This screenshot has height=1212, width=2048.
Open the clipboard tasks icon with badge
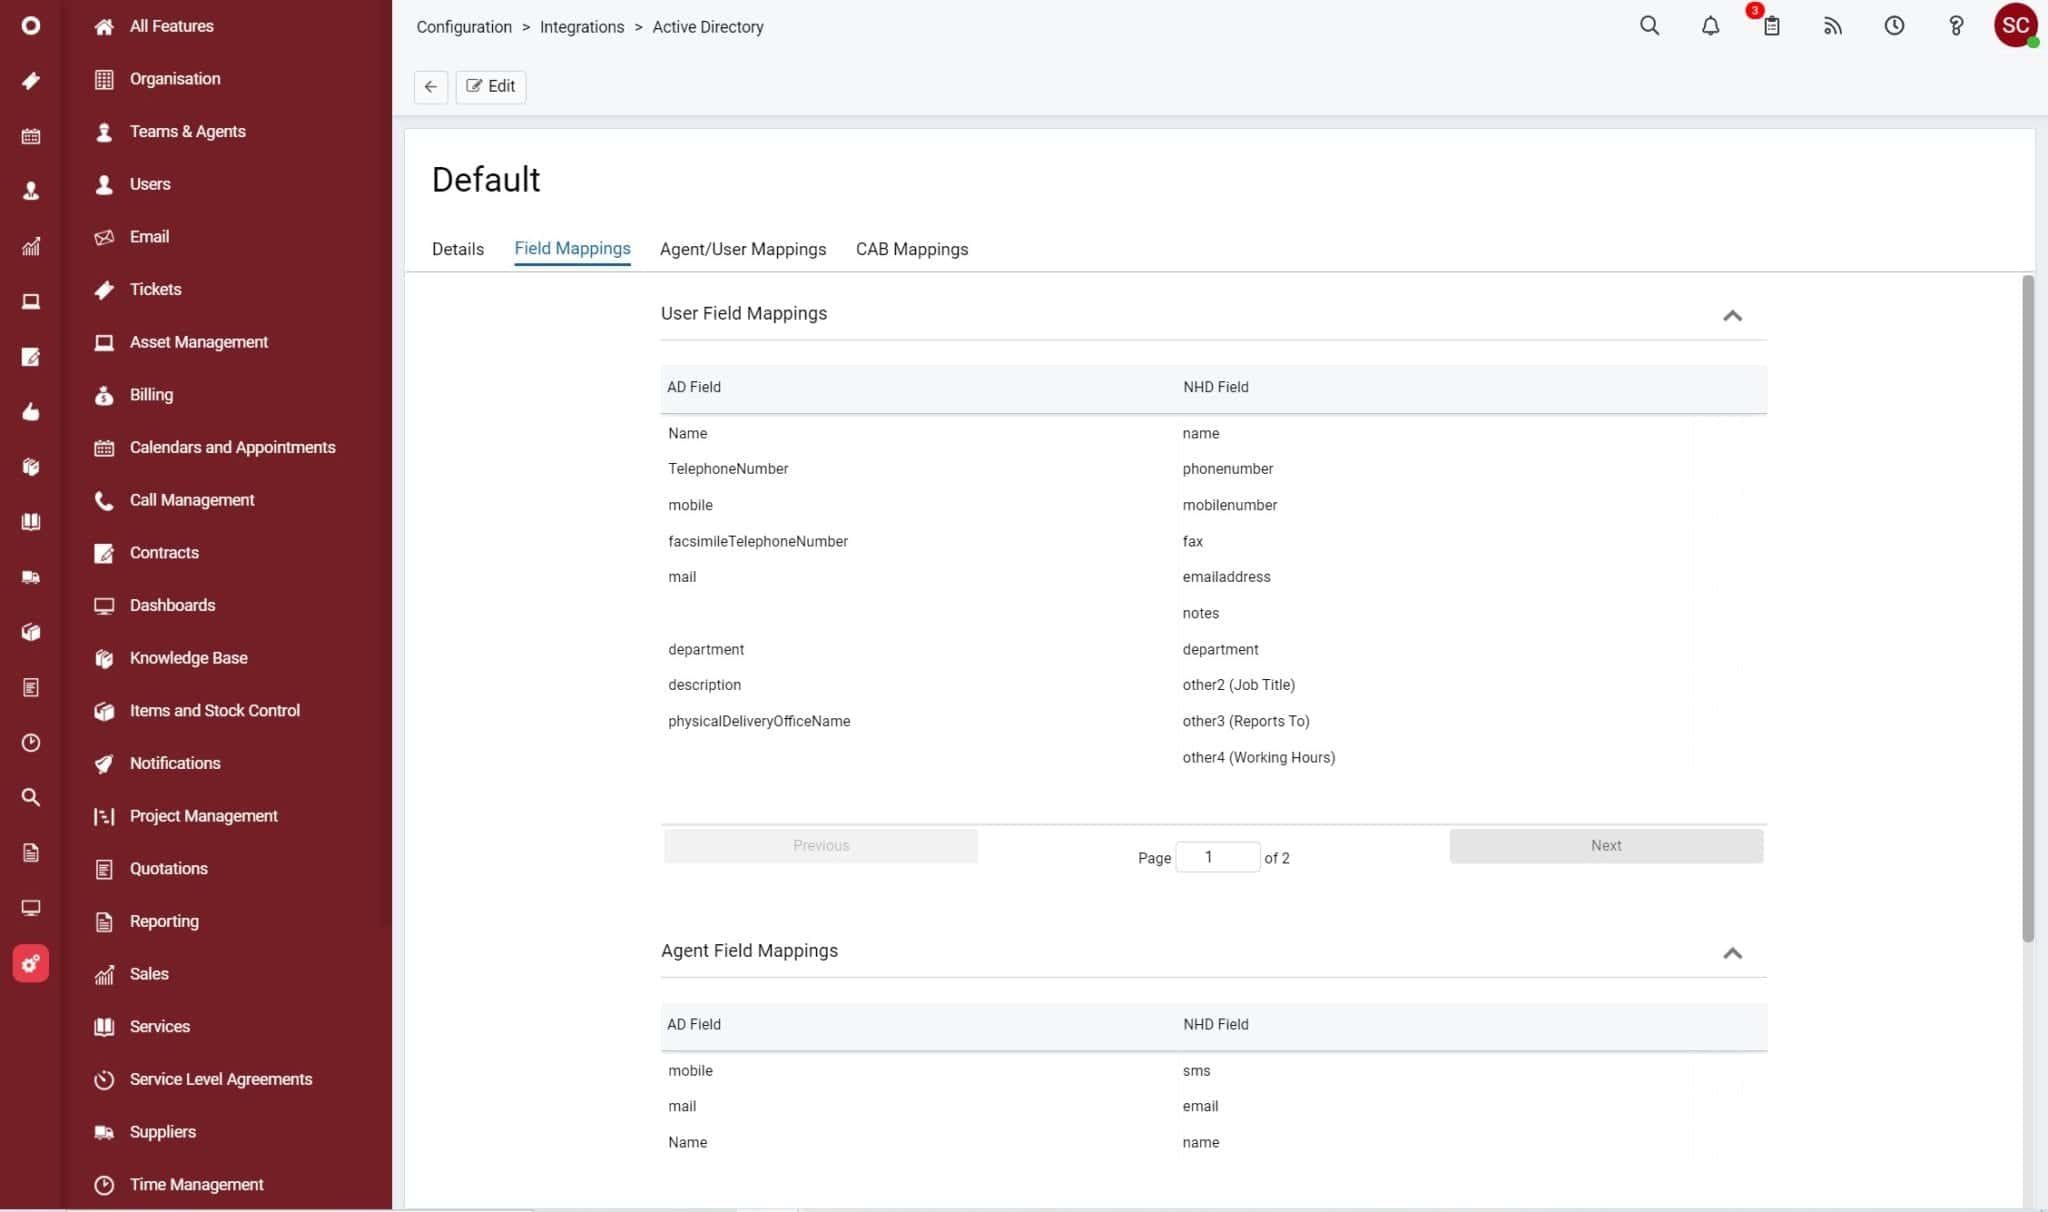[1771, 26]
